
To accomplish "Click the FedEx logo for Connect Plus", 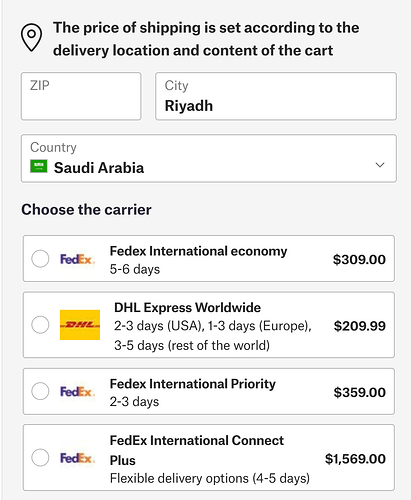I will [x=78, y=458].
